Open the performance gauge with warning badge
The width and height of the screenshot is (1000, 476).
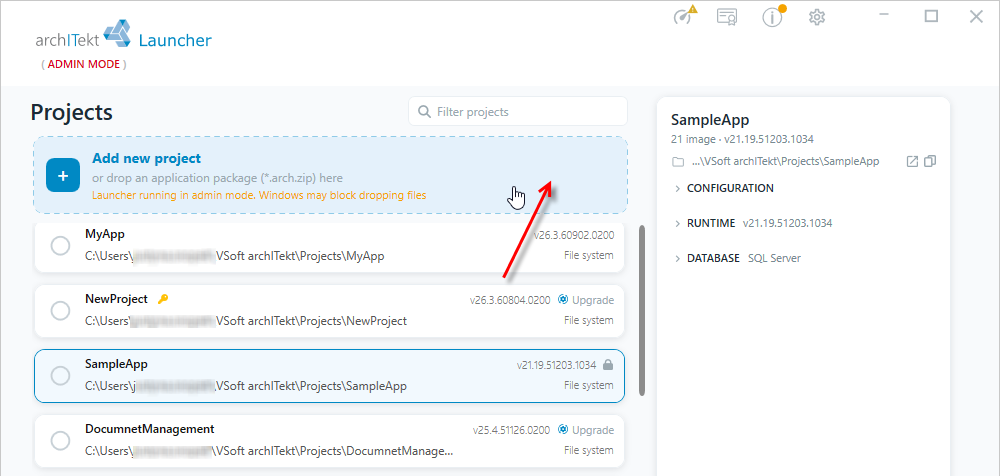686,17
